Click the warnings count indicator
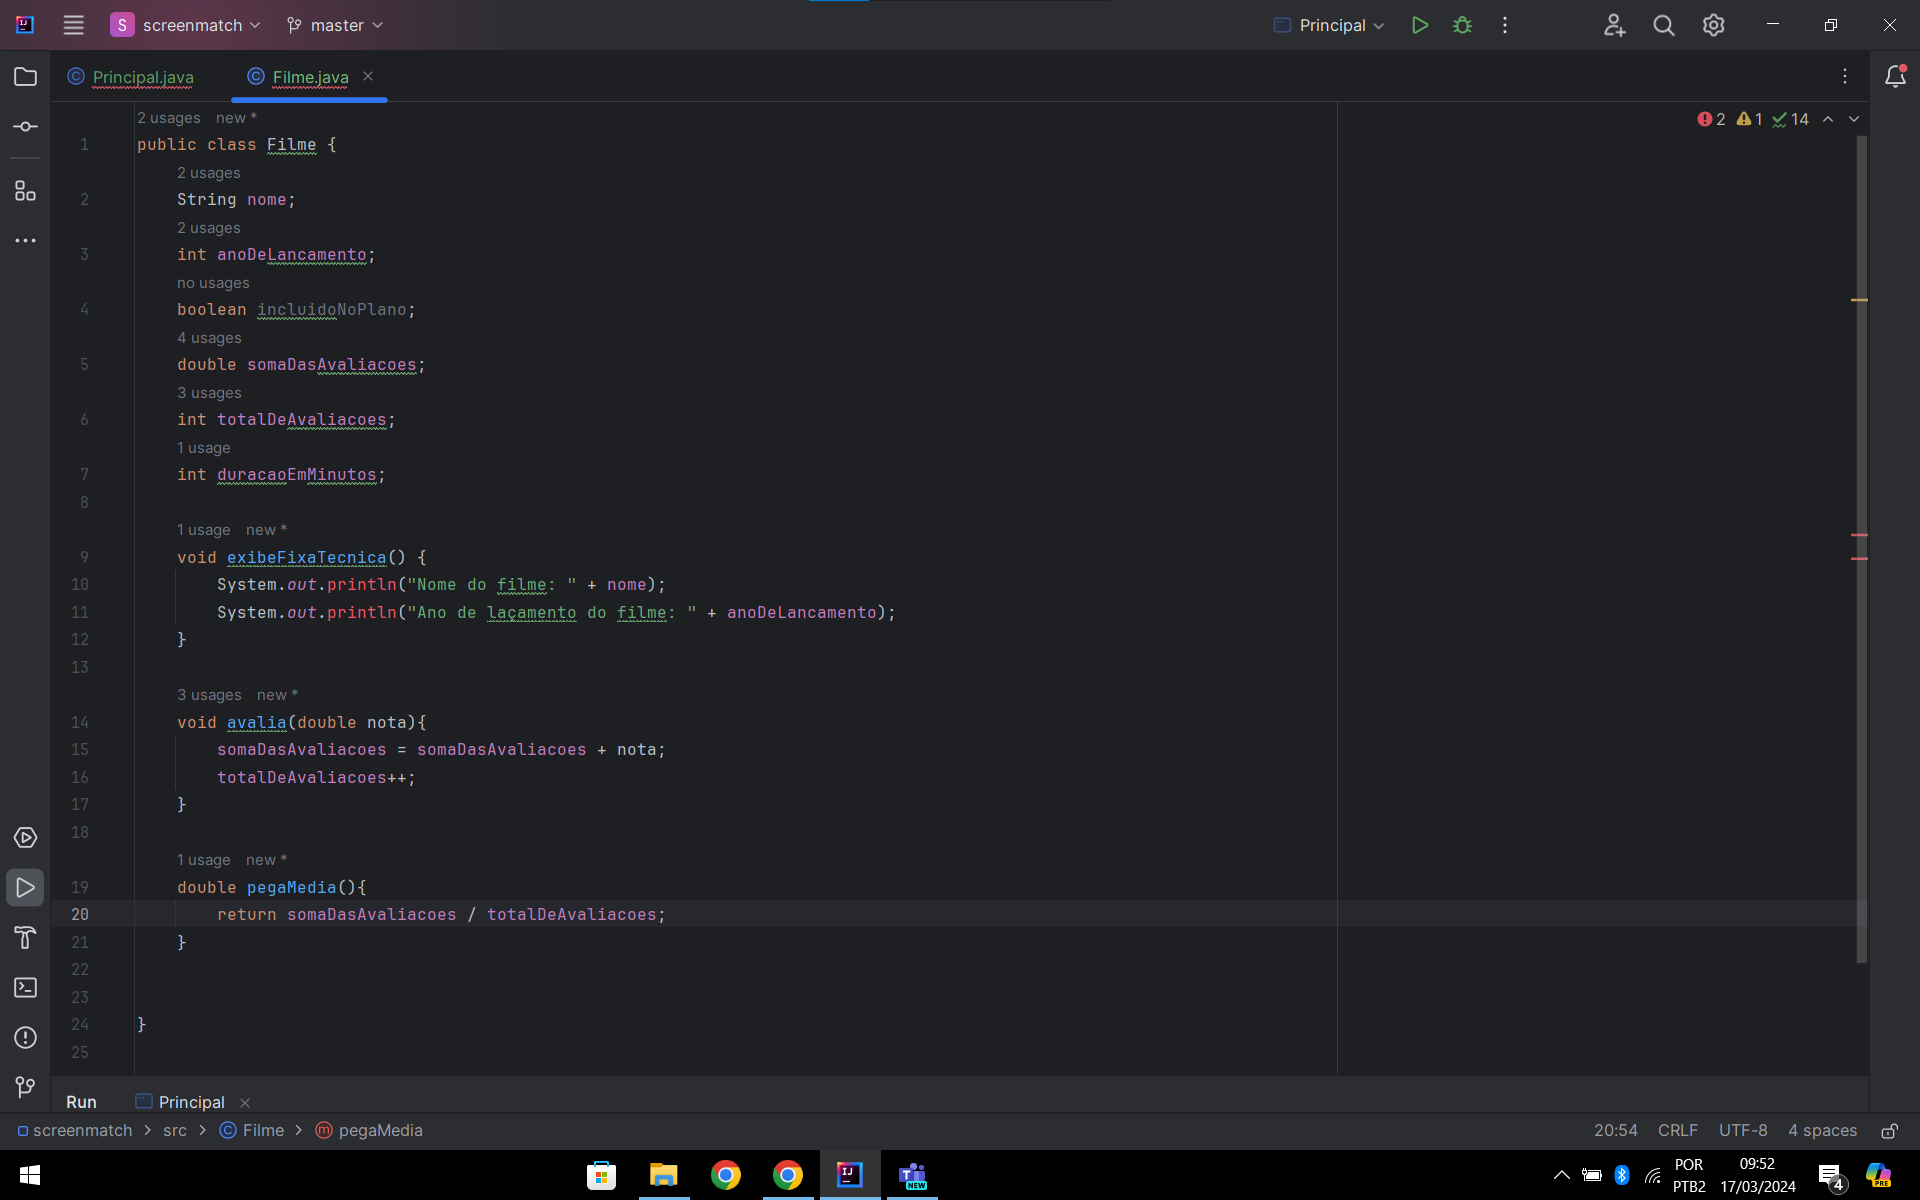 (1750, 119)
